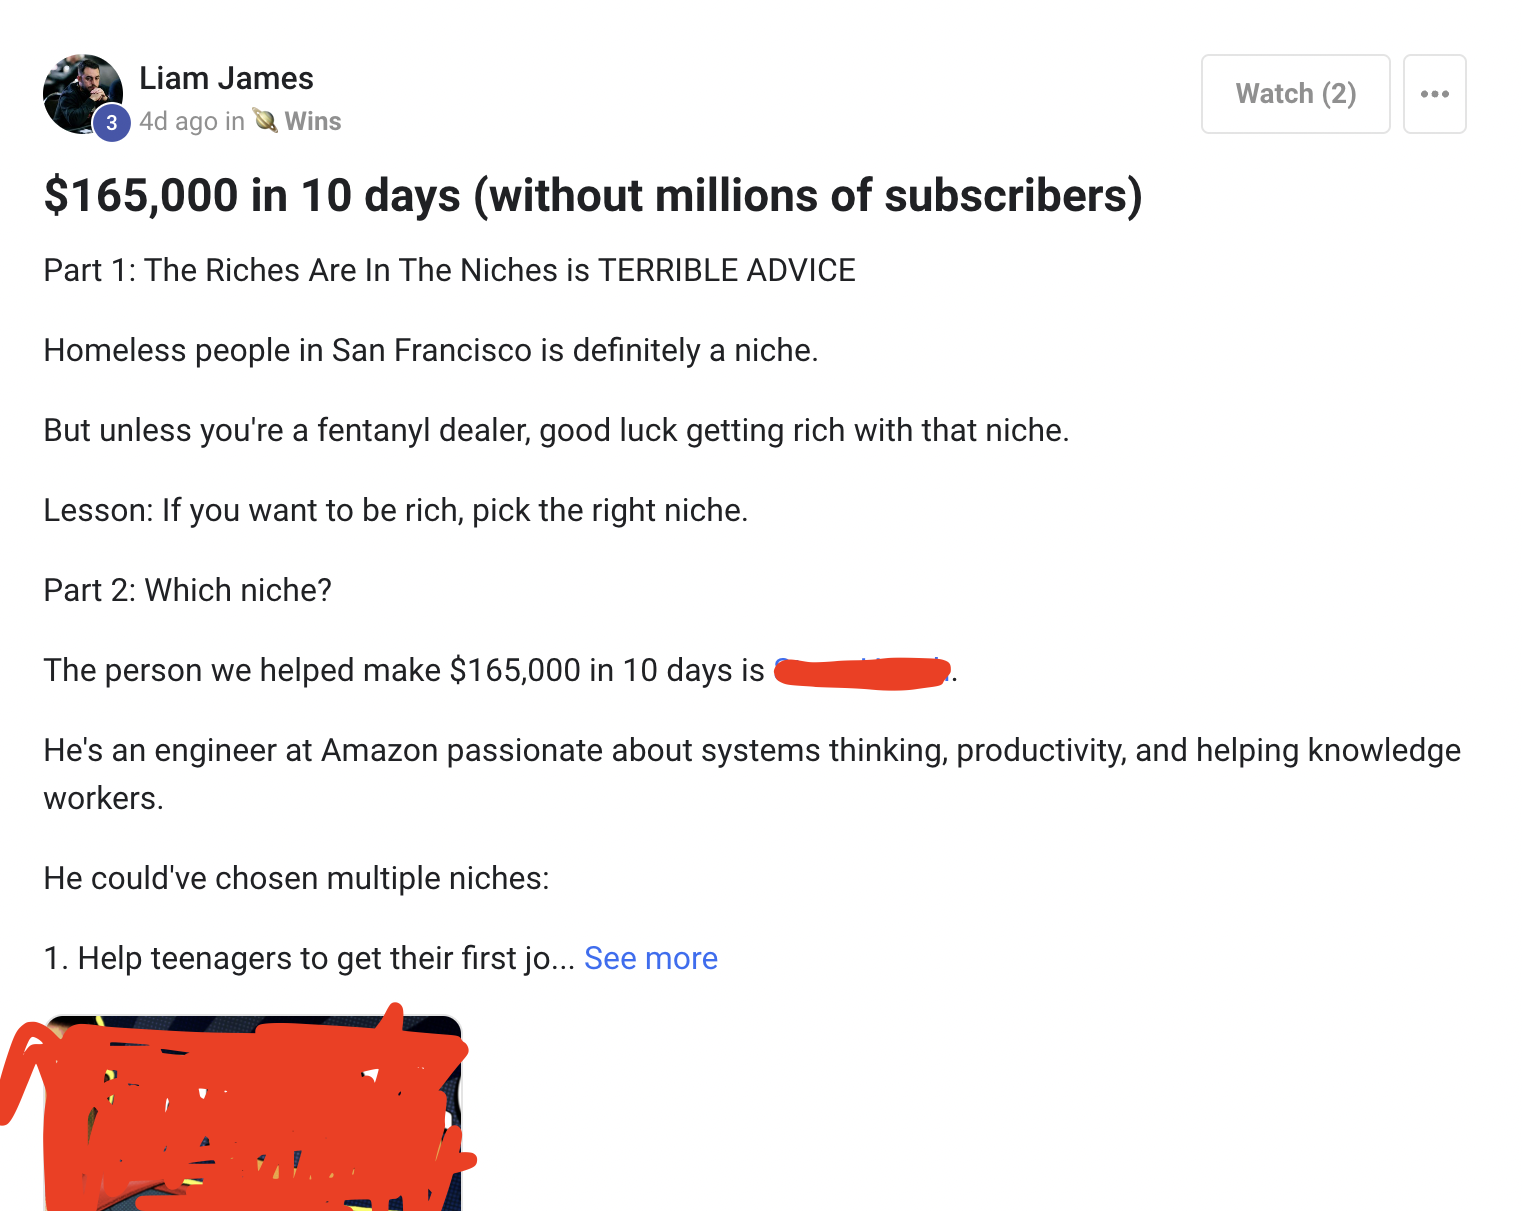Click the "4d ago" post timestamp
This screenshot has height=1211, width=1522.
click(x=178, y=121)
